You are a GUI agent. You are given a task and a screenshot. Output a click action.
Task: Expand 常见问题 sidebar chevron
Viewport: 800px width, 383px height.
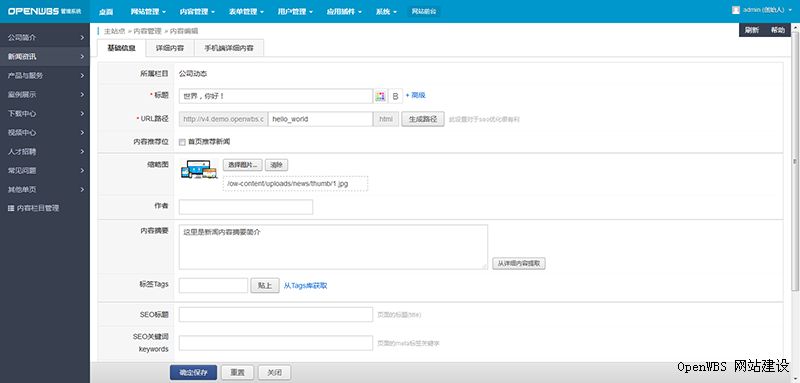[82, 170]
